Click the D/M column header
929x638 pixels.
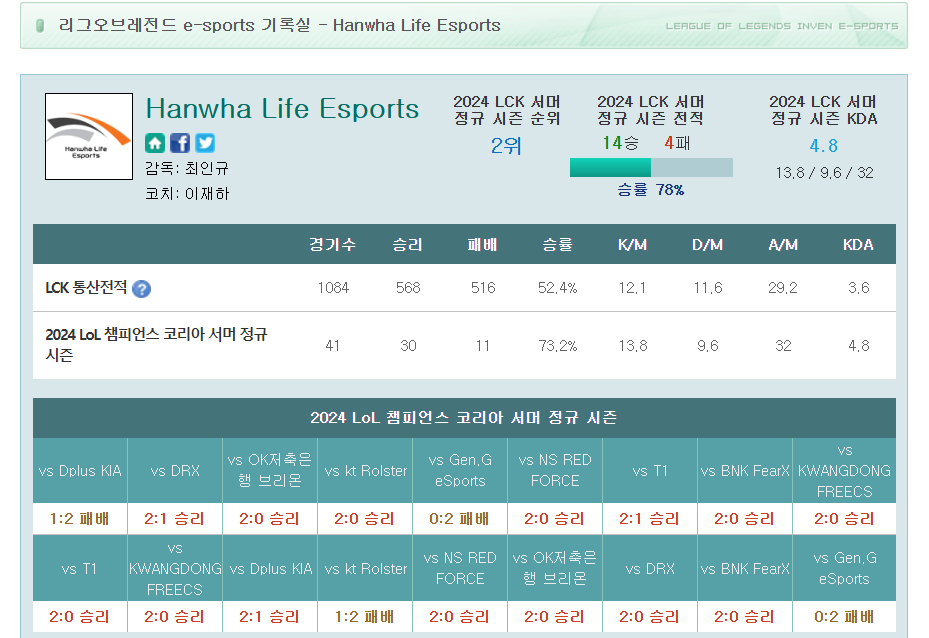pyautogui.click(x=707, y=245)
